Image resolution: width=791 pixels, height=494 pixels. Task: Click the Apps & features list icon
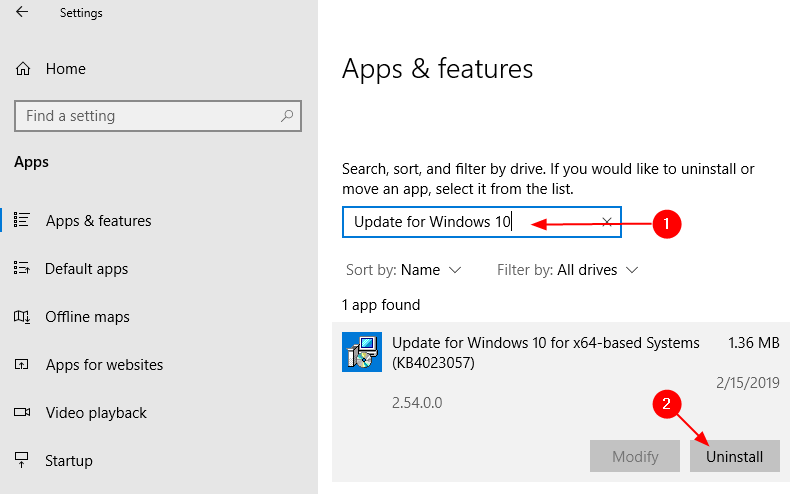22,220
